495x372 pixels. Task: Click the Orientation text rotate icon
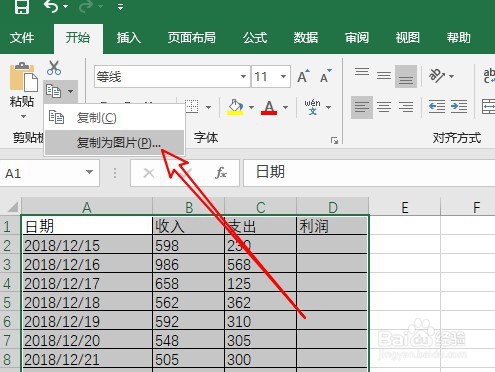click(438, 76)
